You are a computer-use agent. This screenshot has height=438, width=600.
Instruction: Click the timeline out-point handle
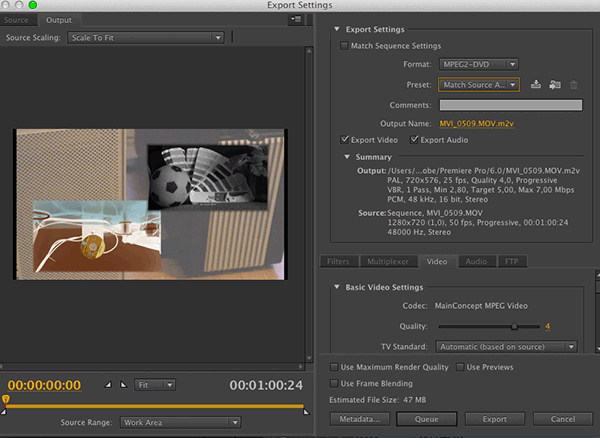coord(306,412)
